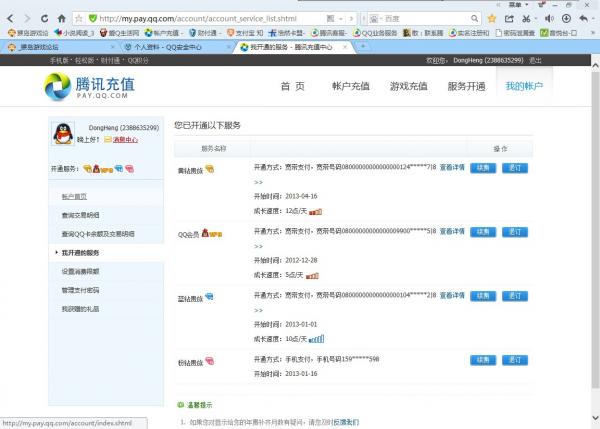This screenshot has width=600, height=429.
Task: Open the 消息中心 link
Action: coord(126,140)
